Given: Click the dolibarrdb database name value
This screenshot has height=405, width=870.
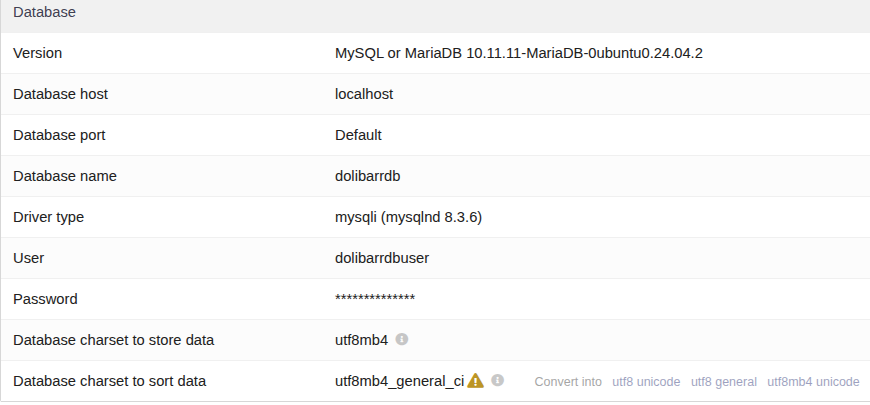Looking at the screenshot, I should click(367, 176).
